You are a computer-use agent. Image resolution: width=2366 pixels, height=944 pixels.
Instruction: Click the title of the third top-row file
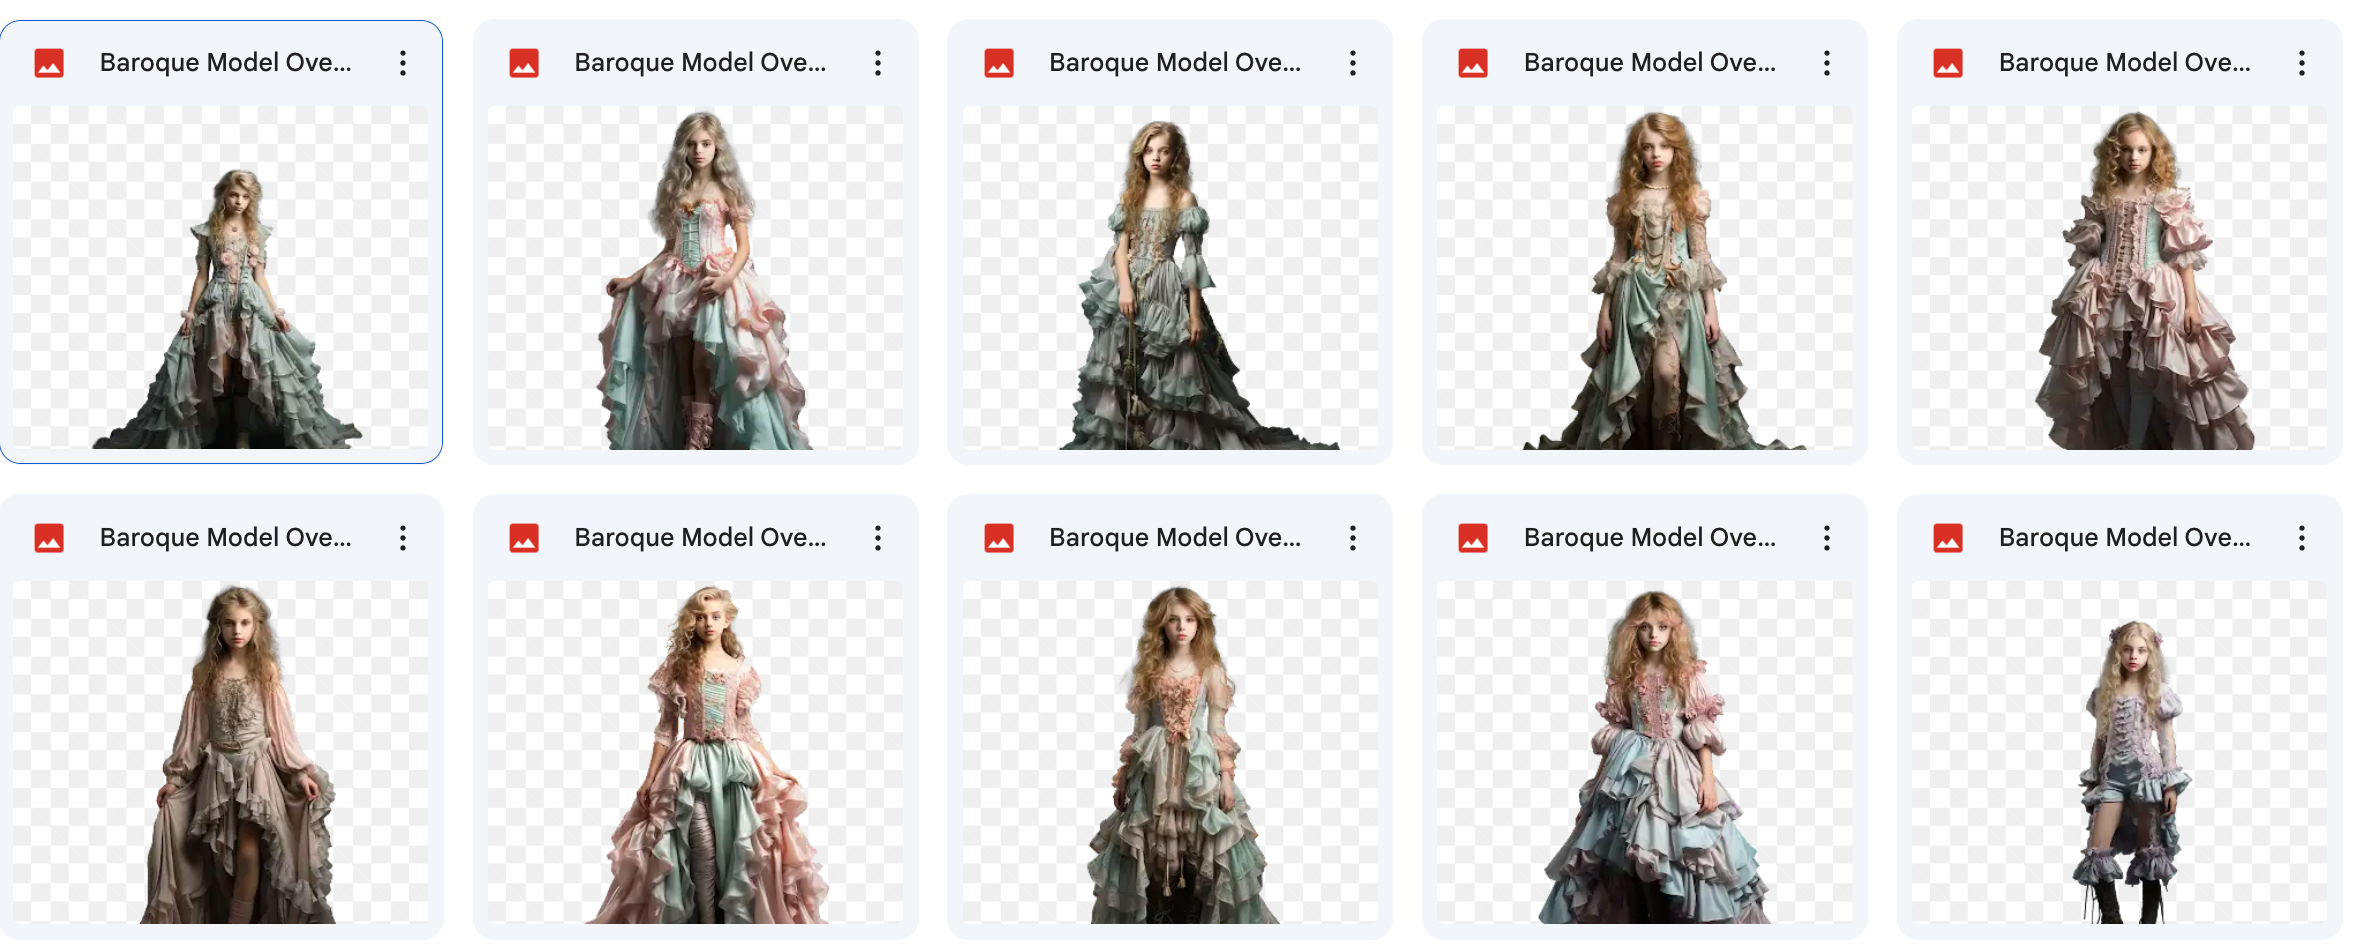[x=1174, y=62]
